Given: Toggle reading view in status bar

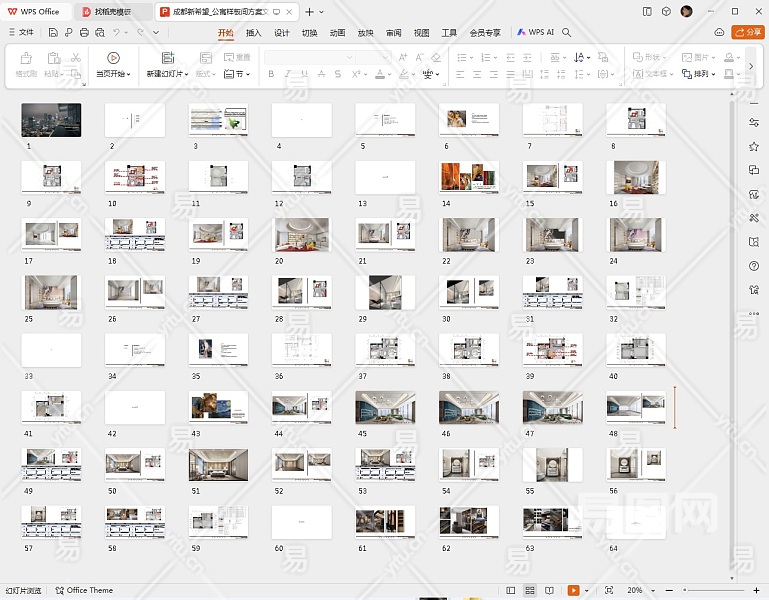Looking at the screenshot, I should click(549, 591).
